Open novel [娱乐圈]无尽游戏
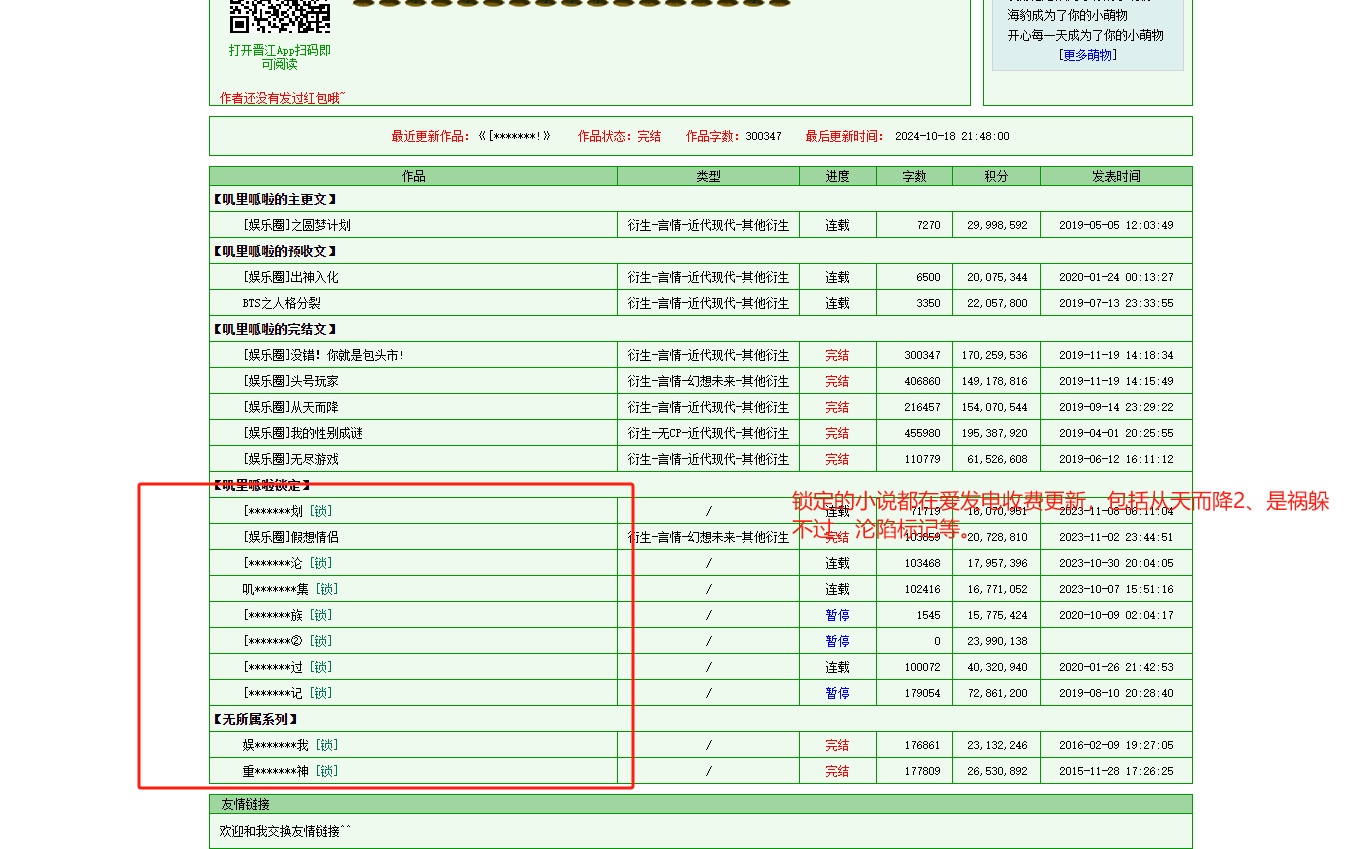Viewport: 1349px width, 849px height. pos(290,459)
